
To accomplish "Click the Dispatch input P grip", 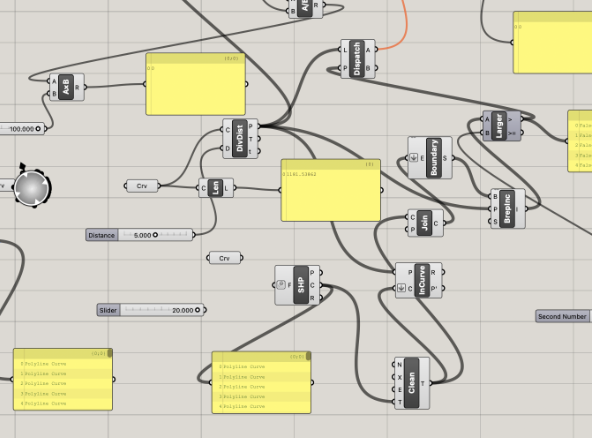I will [340, 69].
